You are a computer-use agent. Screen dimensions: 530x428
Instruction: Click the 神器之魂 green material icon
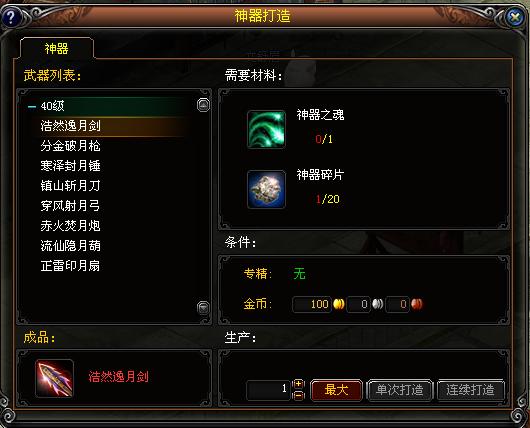[266, 129]
